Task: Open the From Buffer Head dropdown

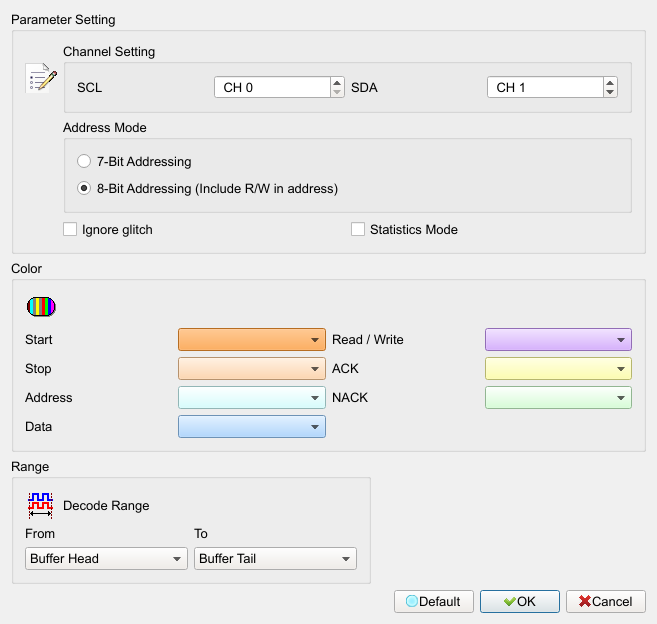Action: [106, 558]
